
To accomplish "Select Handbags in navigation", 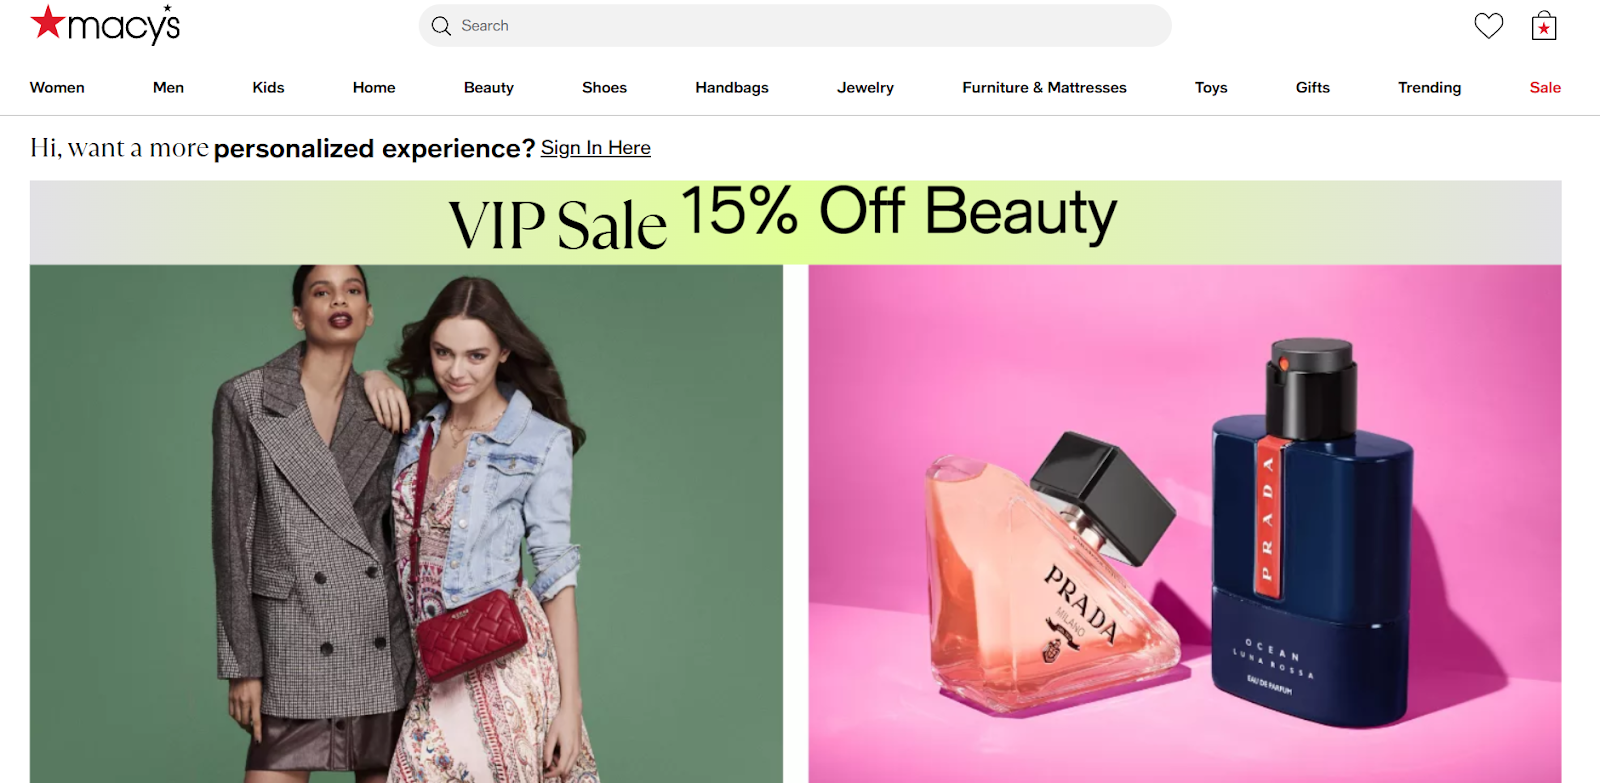I will point(732,88).
